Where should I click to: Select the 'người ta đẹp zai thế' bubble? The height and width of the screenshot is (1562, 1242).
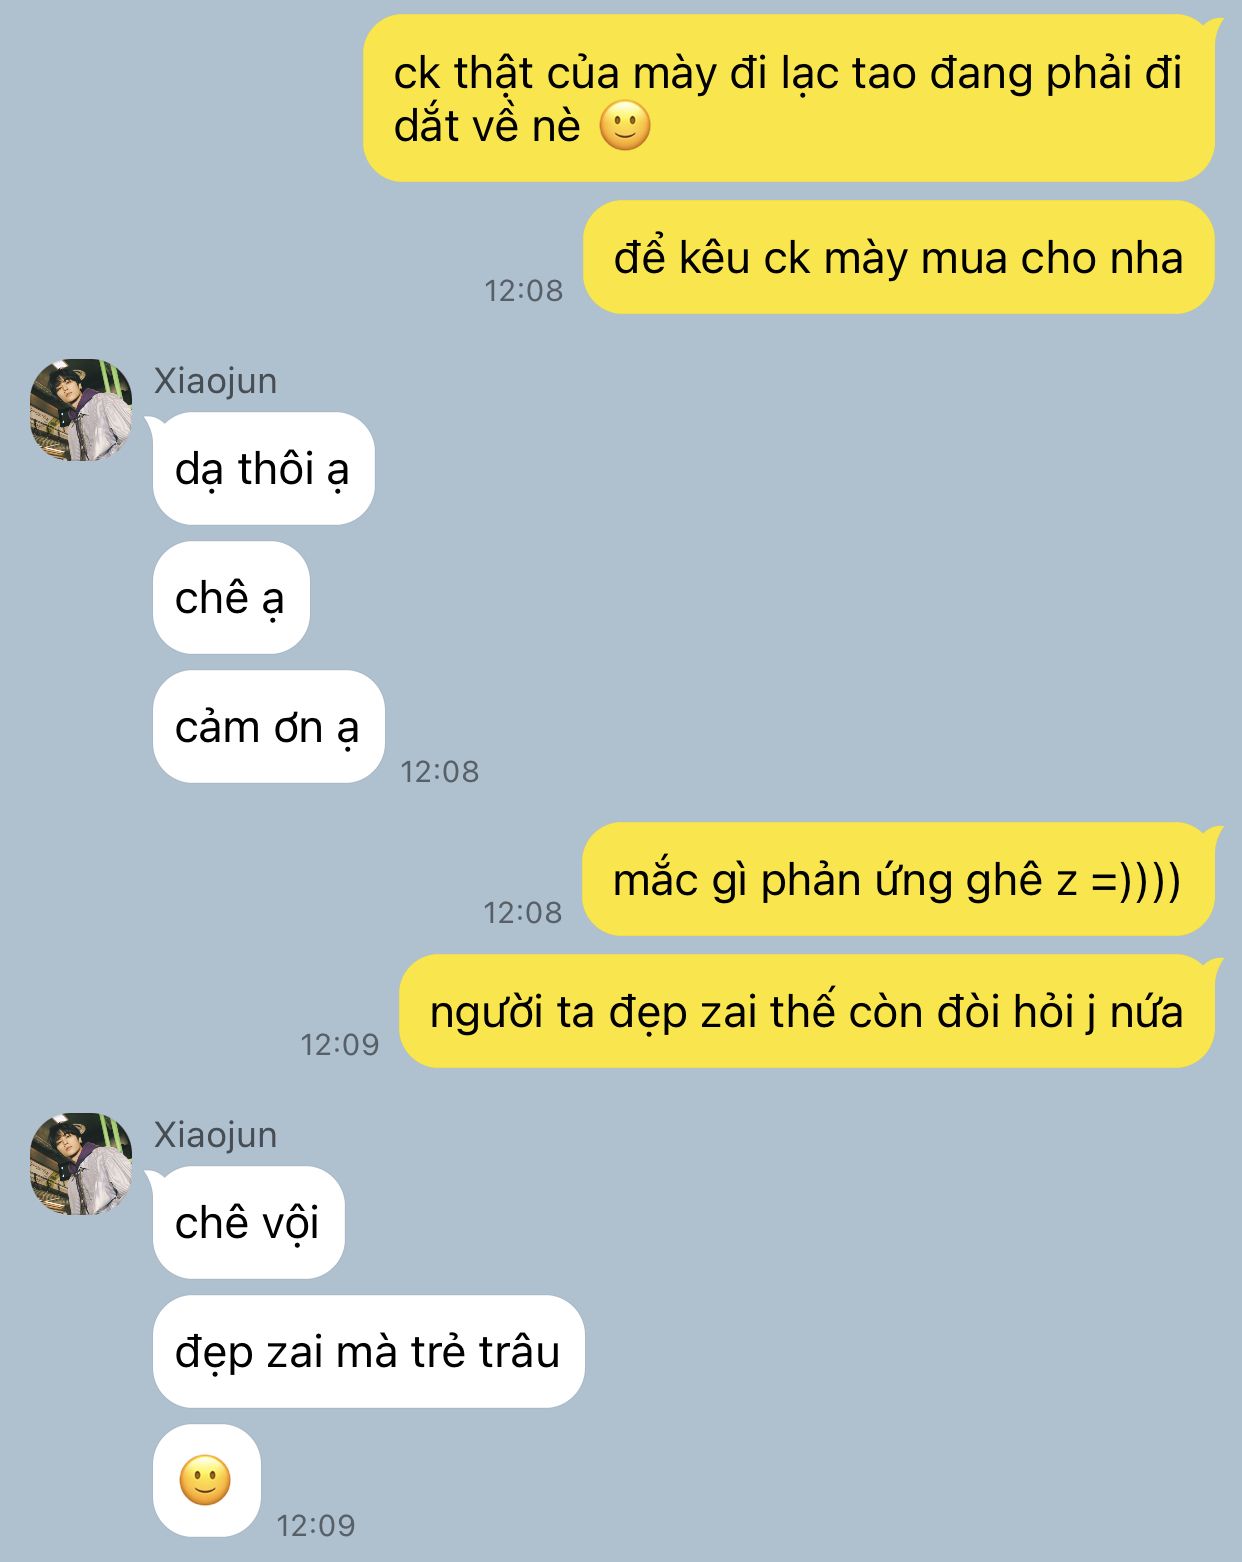coord(807,1012)
